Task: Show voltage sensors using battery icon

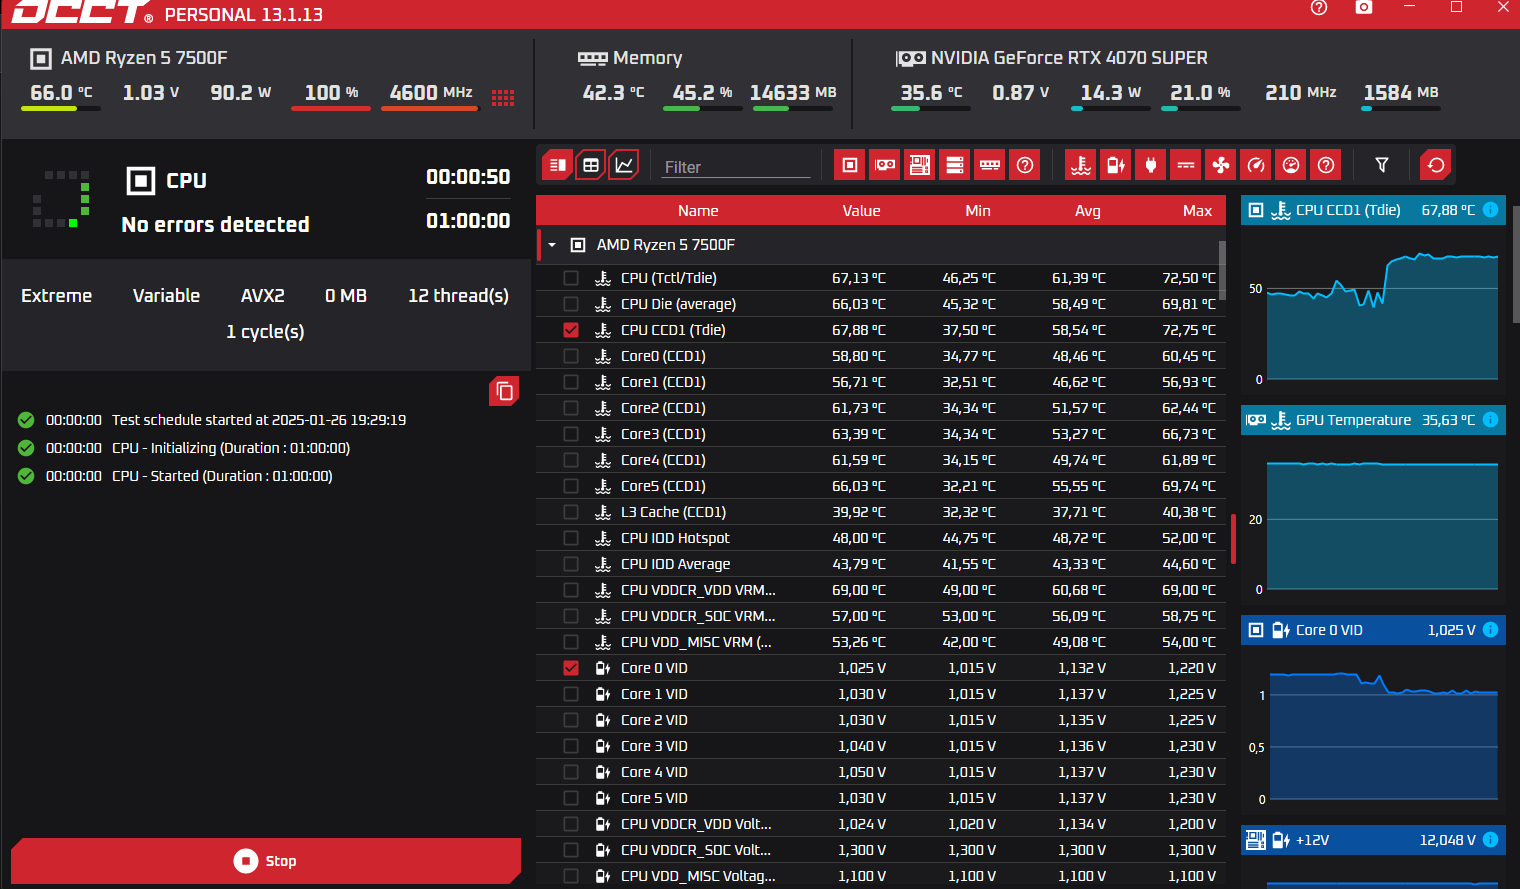Action: coord(1116,165)
